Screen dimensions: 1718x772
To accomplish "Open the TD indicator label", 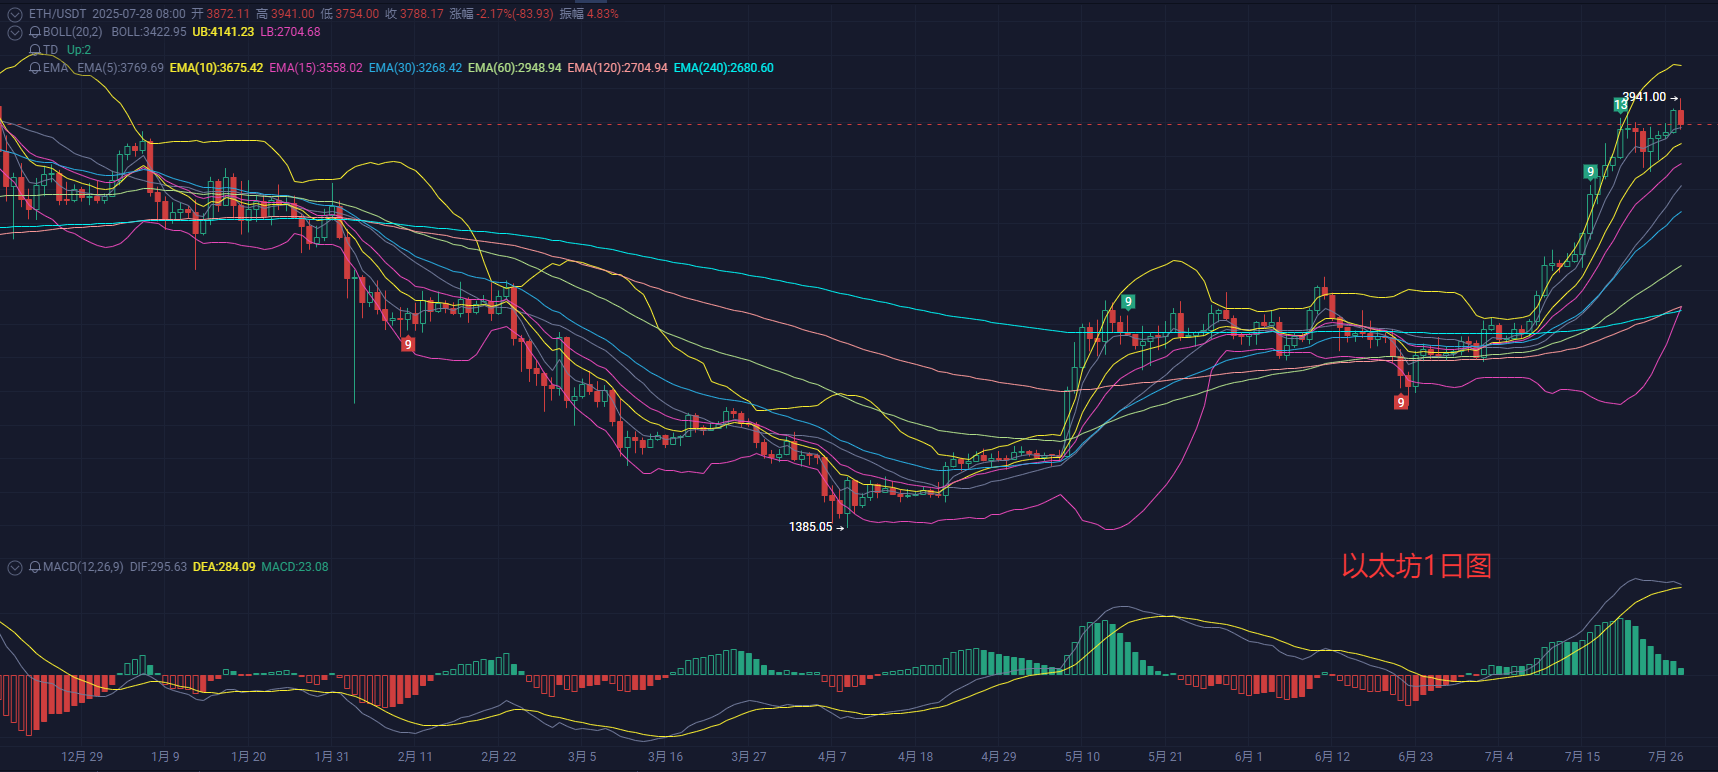I will pyautogui.click(x=51, y=50).
